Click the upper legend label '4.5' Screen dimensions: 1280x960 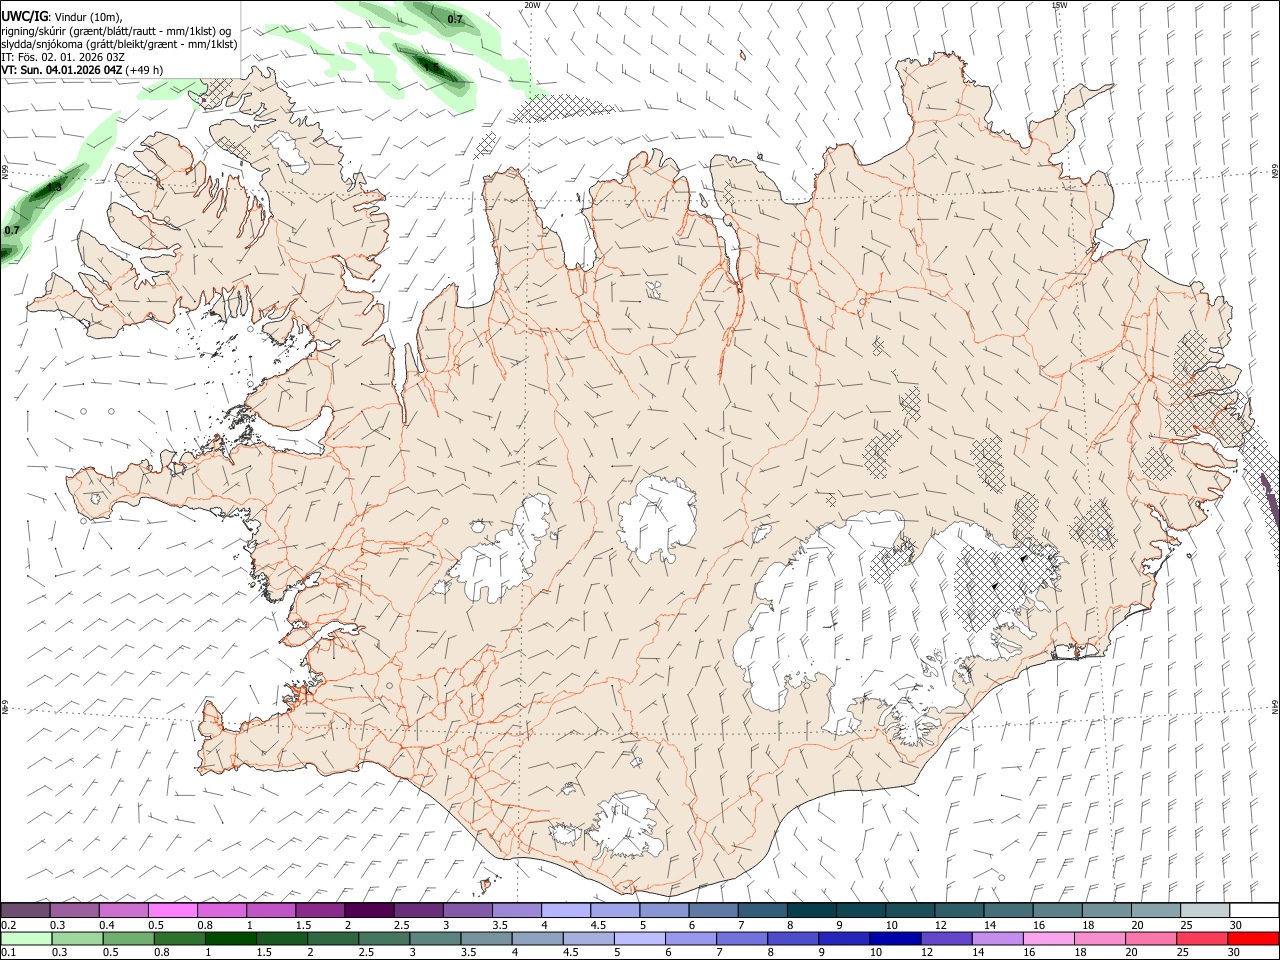pos(598,924)
